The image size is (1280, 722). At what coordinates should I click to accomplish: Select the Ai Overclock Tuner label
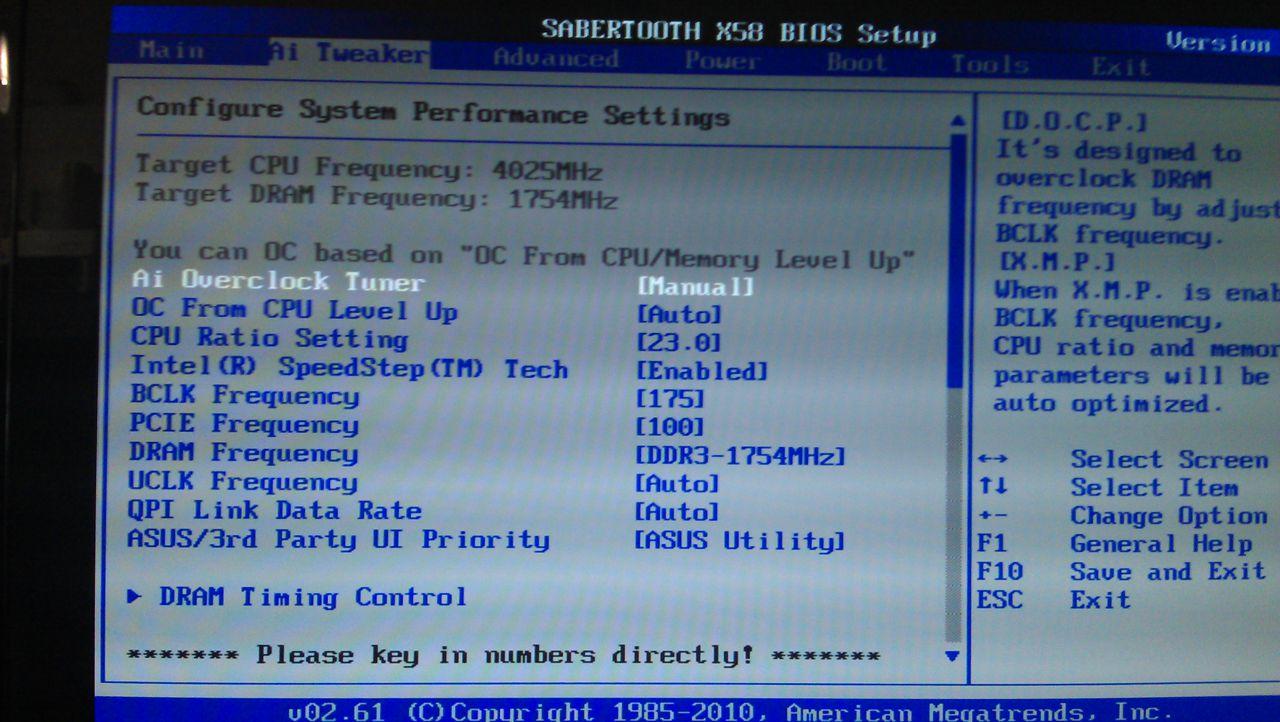click(279, 281)
